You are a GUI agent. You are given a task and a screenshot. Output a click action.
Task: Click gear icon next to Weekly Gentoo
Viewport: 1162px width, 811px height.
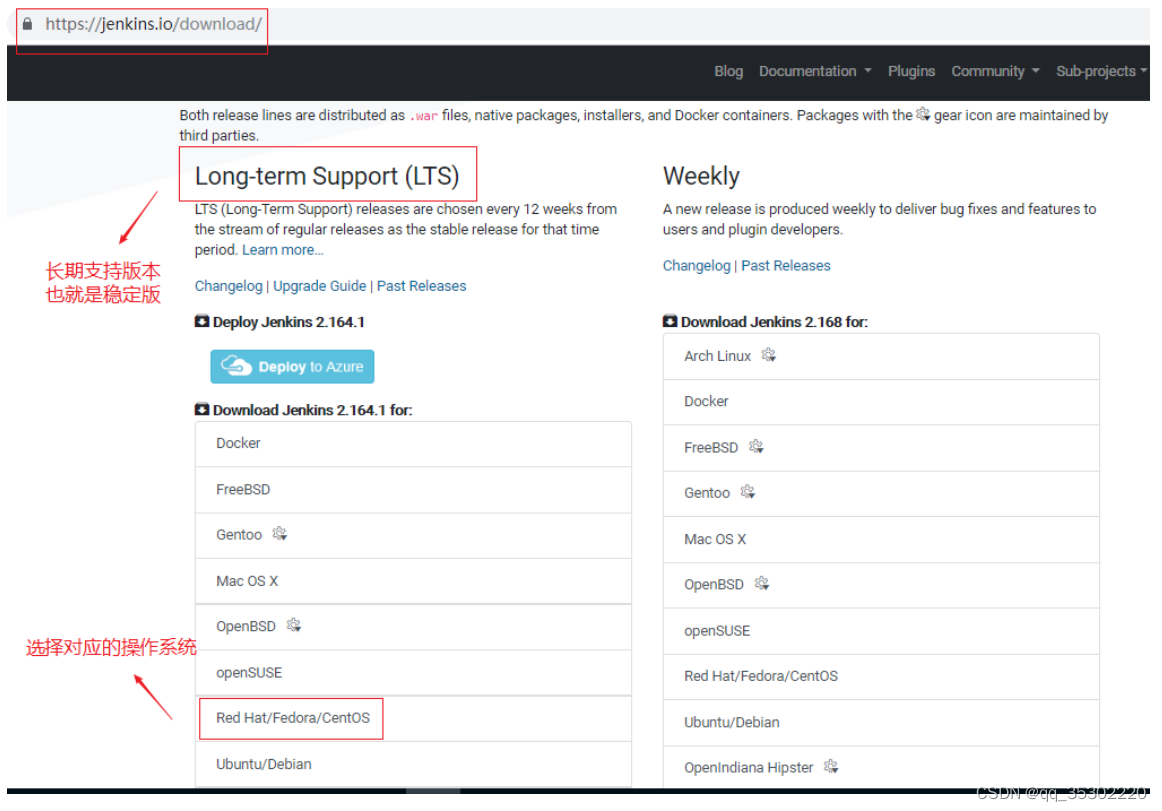coord(748,491)
